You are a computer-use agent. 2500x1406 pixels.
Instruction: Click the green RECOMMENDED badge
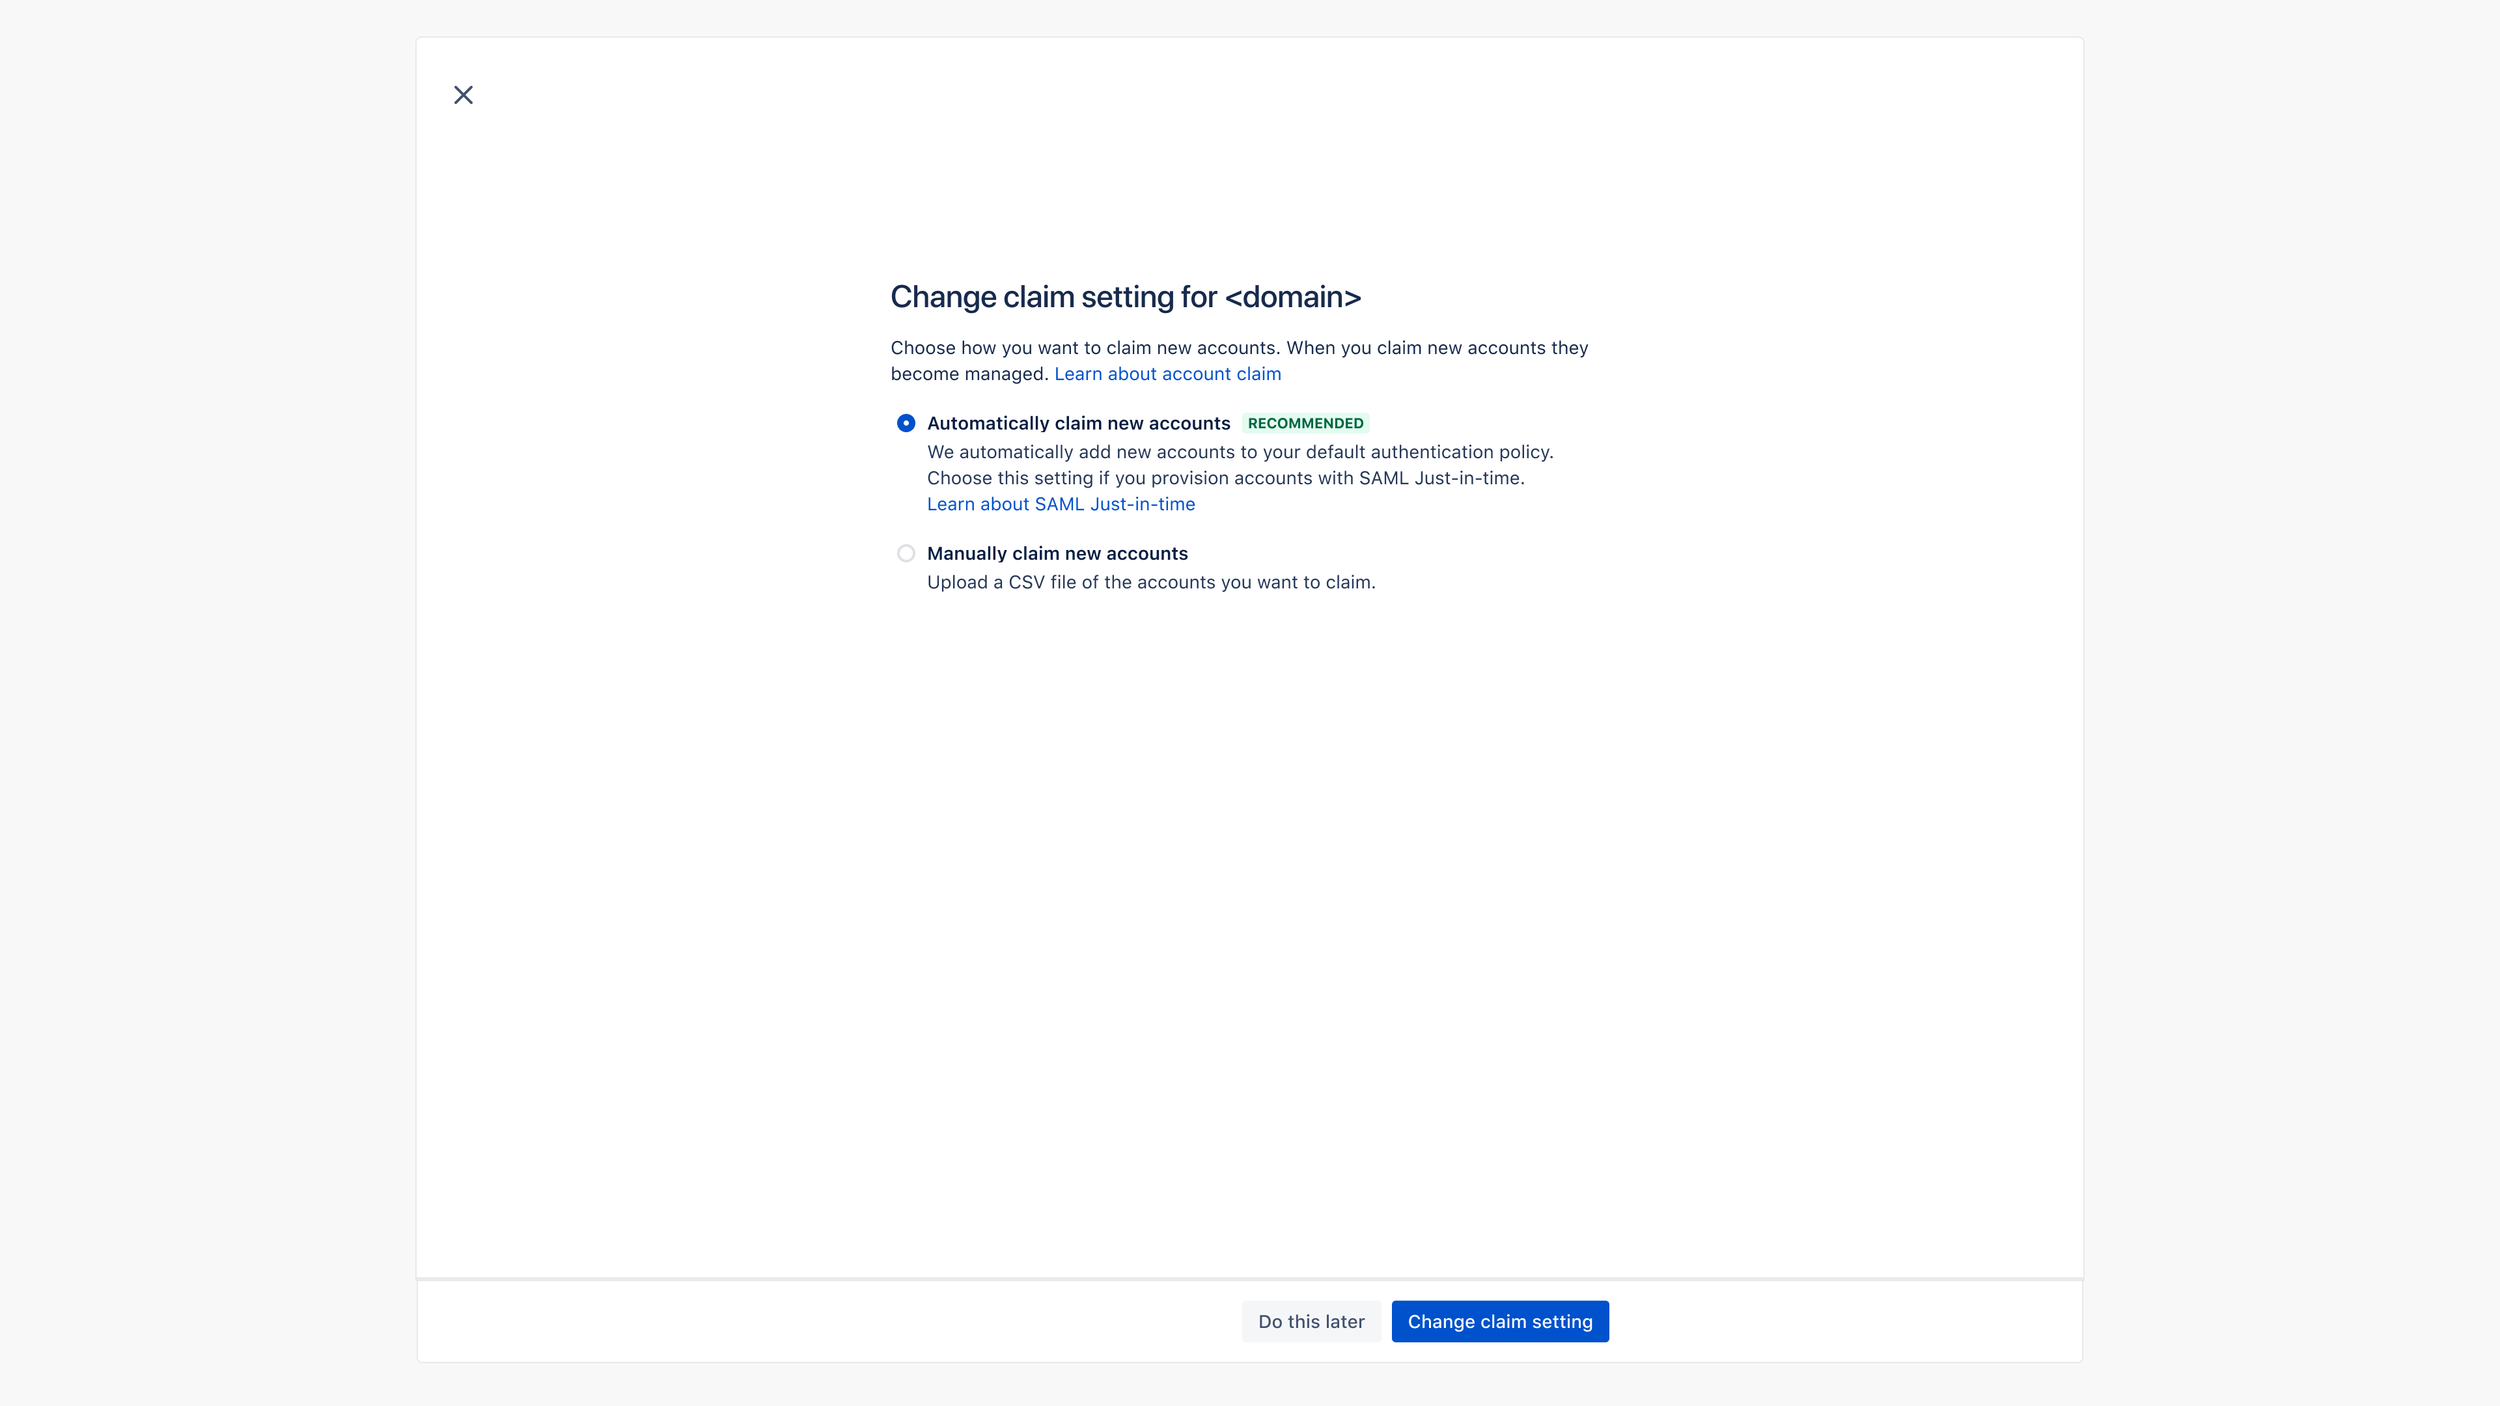click(1305, 423)
